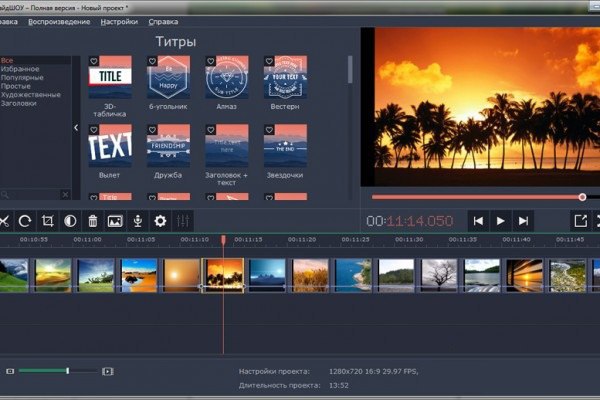Click the 1280x720 16:9 29.97 FPS project settings

click(x=373, y=371)
